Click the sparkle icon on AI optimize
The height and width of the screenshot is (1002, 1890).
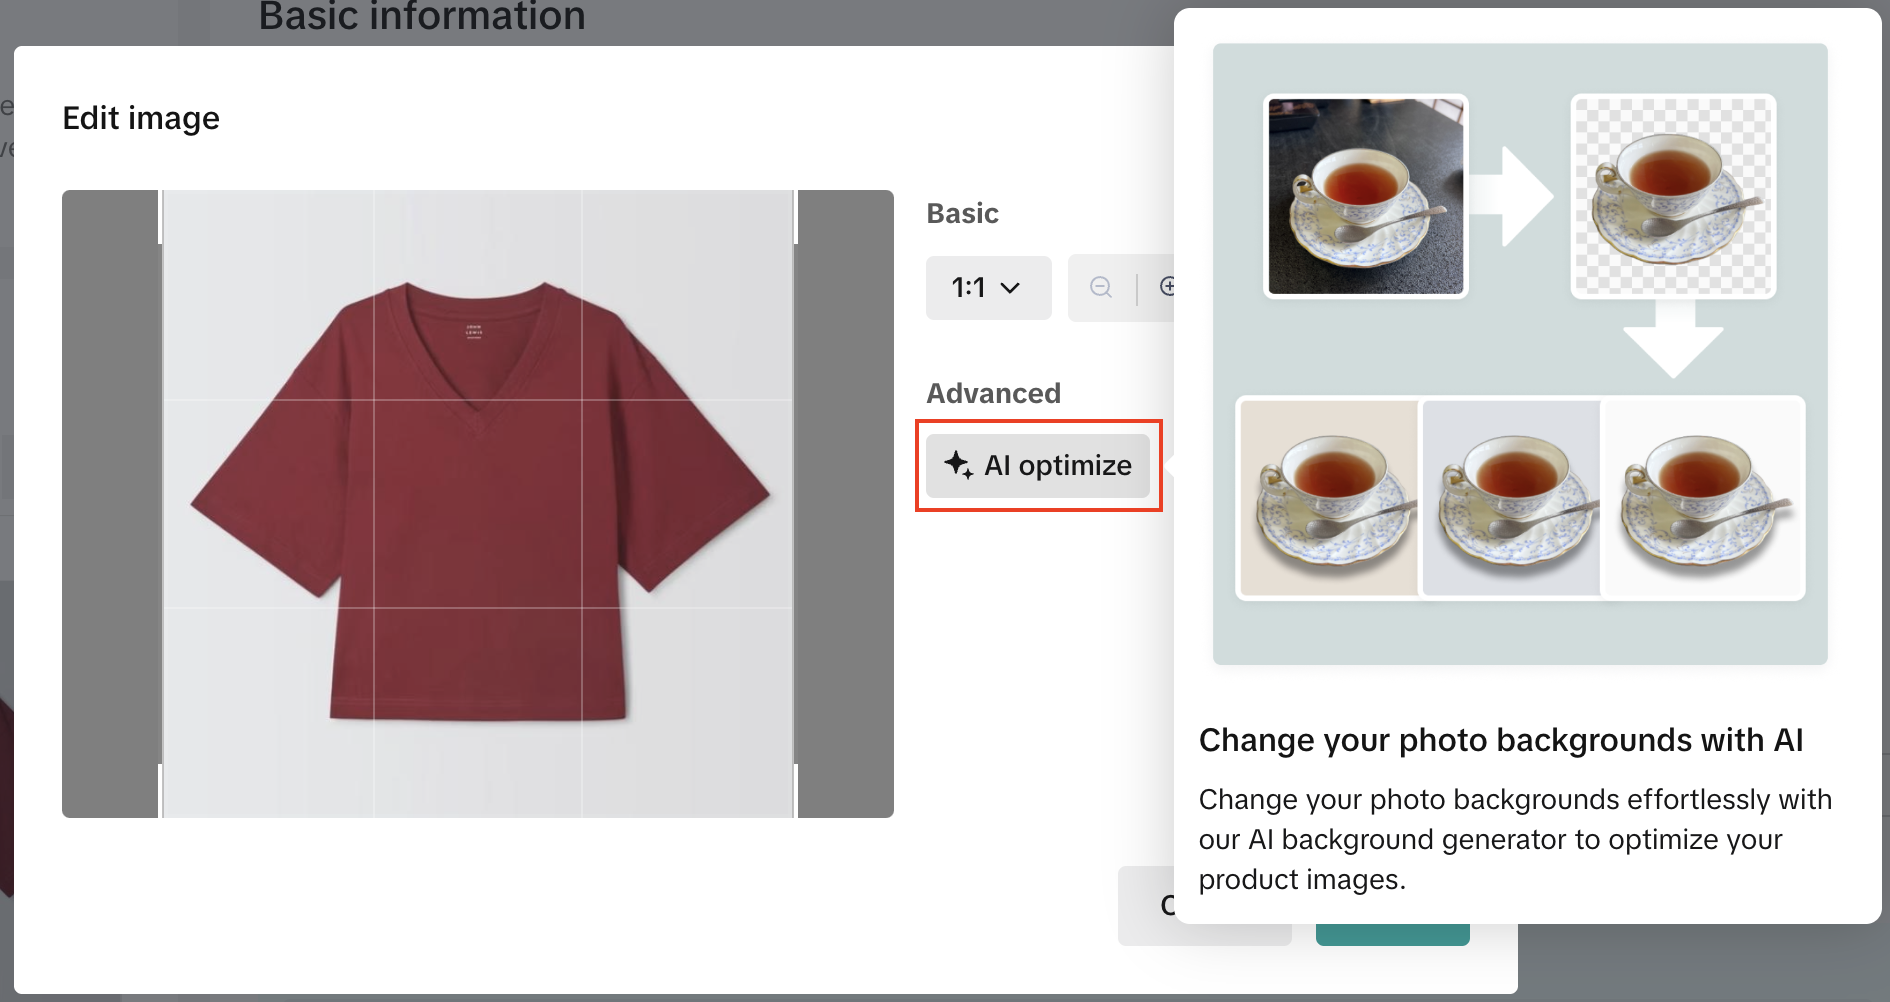958,465
